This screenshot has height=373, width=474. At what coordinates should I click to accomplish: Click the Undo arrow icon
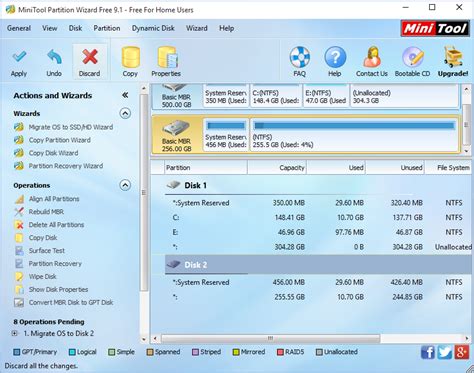[54, 57]
